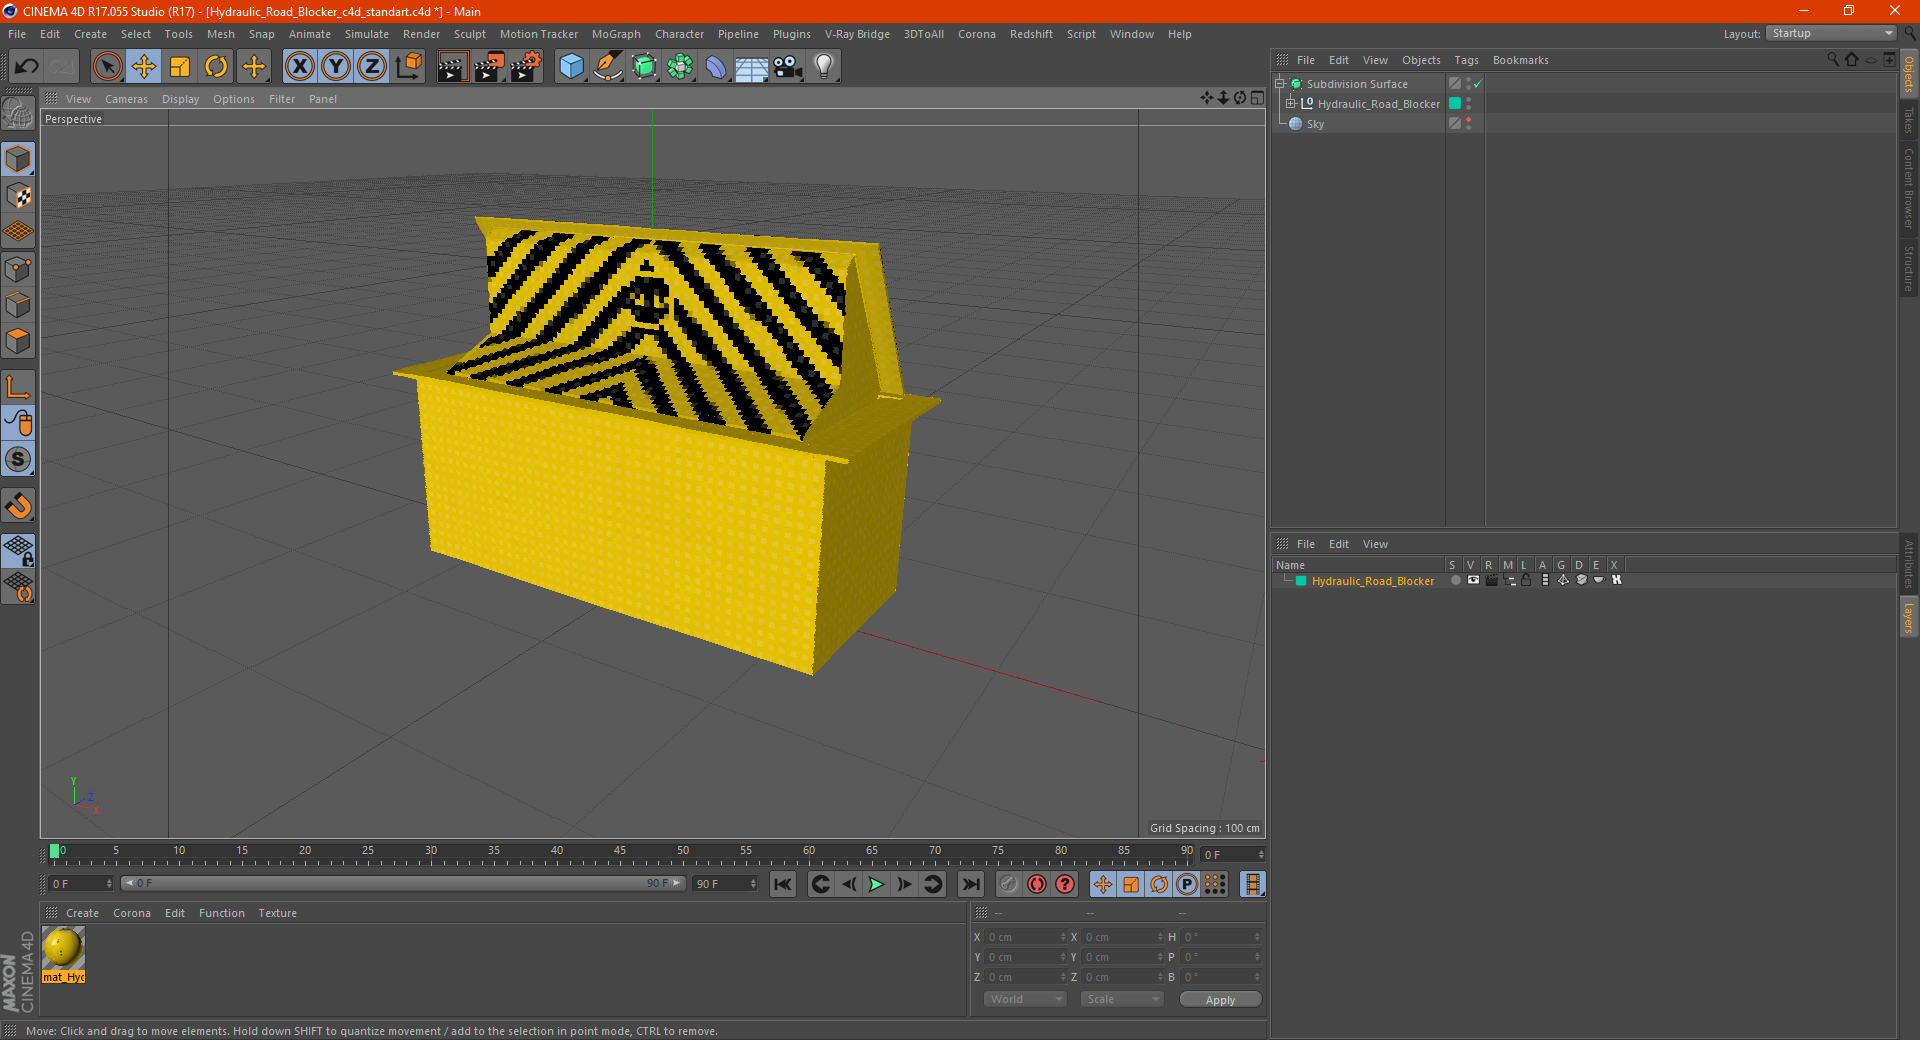Step the X position spinner
The width and height of the screenshot is (1920, 1040).
pyautogui.click(x=1063, y=937)
